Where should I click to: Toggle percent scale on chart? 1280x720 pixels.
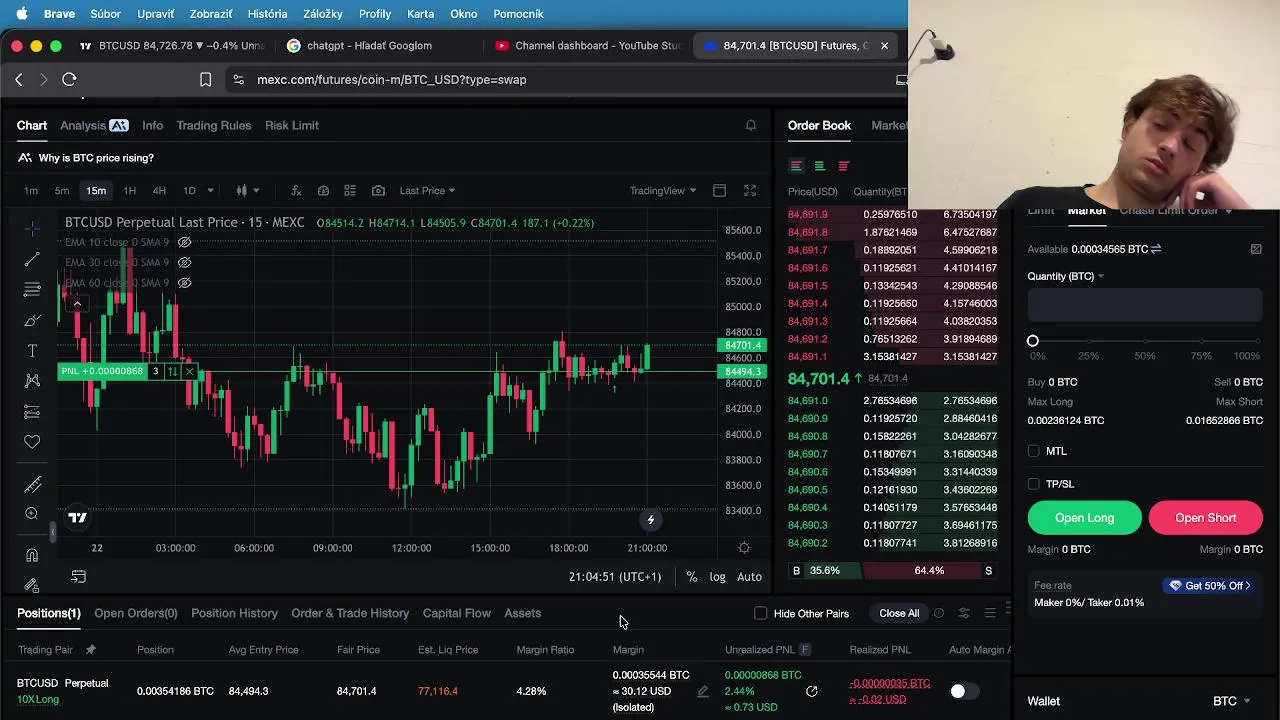click(692, 577)
